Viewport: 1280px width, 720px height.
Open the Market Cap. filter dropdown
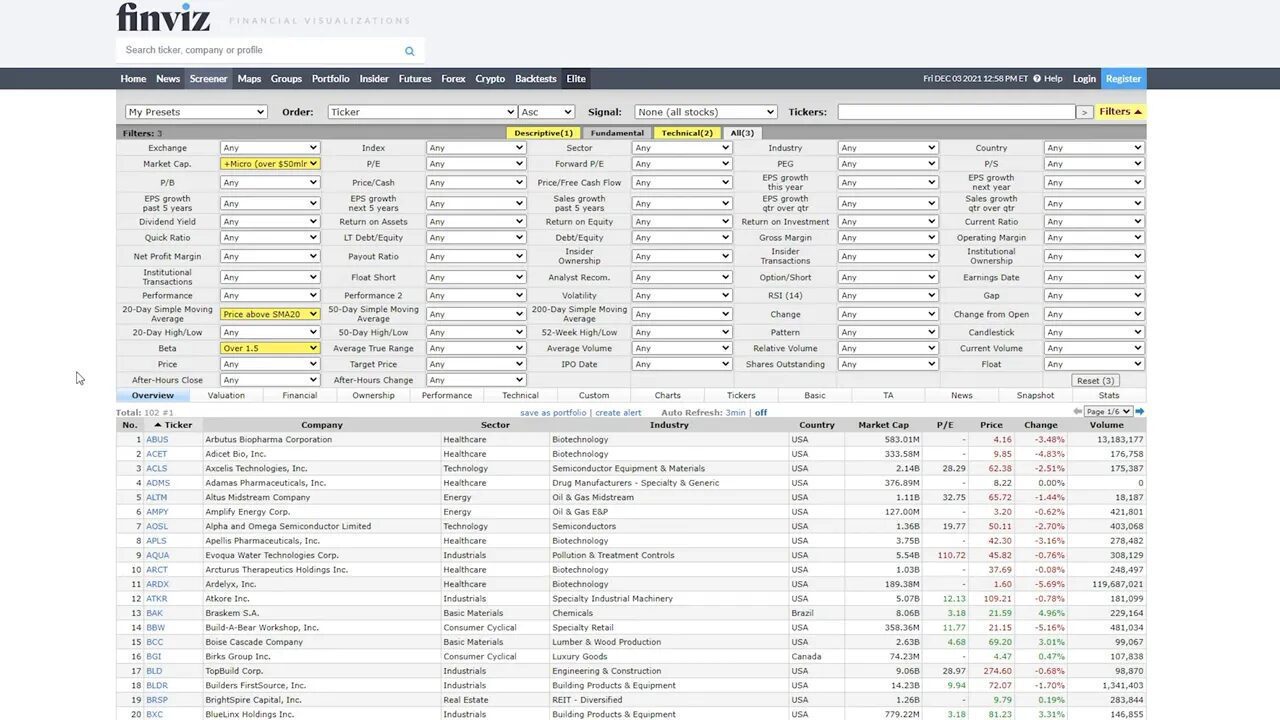coord(270,163)
